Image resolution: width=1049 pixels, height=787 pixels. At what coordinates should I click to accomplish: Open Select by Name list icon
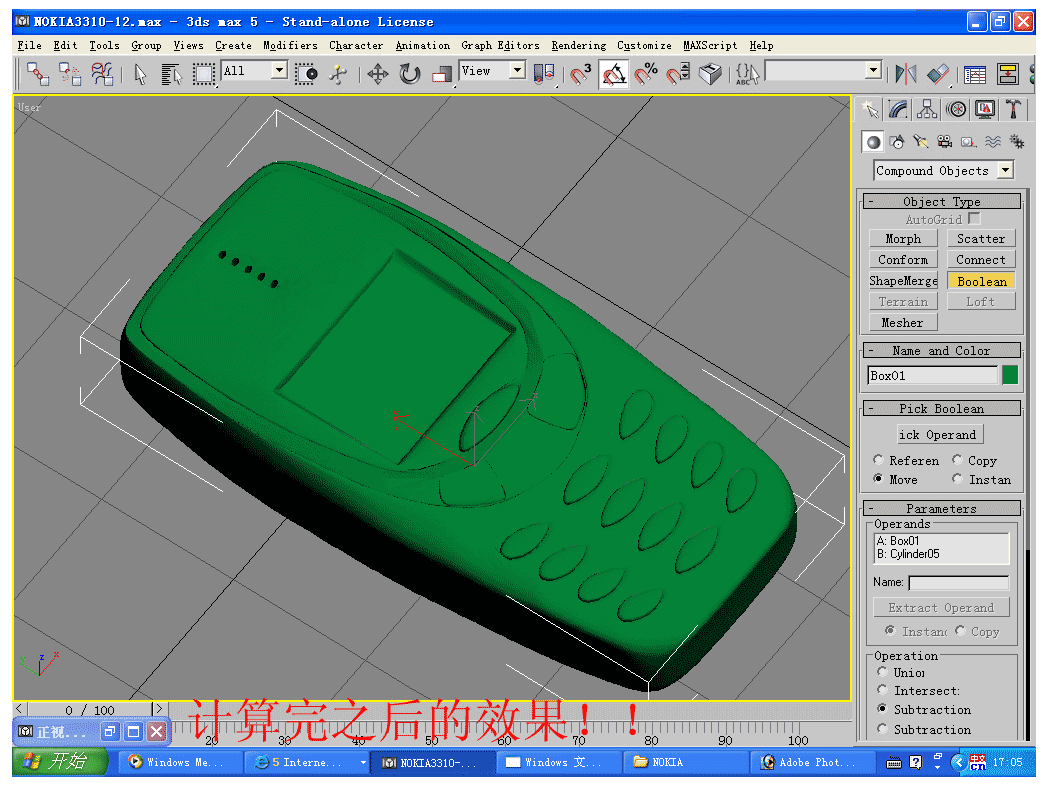[171, 74]
